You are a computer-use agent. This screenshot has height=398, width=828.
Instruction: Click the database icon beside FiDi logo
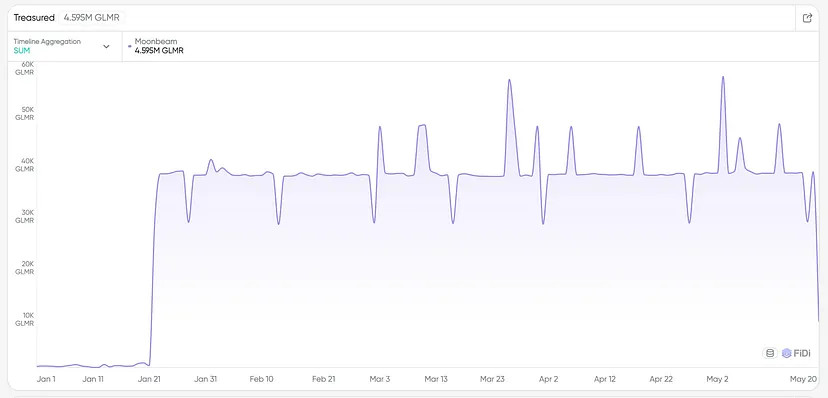pyautogui.click(x=770, y=353)
